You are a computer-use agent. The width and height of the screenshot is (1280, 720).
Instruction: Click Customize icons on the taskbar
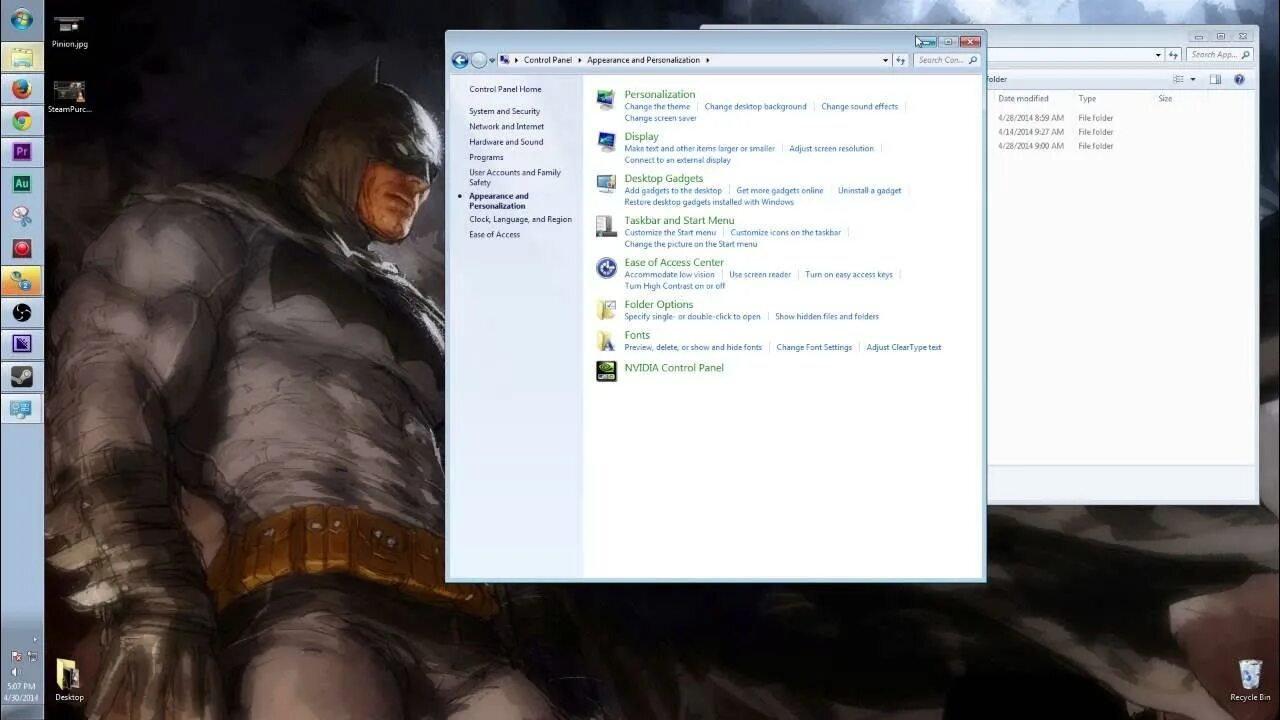point(785,232)
